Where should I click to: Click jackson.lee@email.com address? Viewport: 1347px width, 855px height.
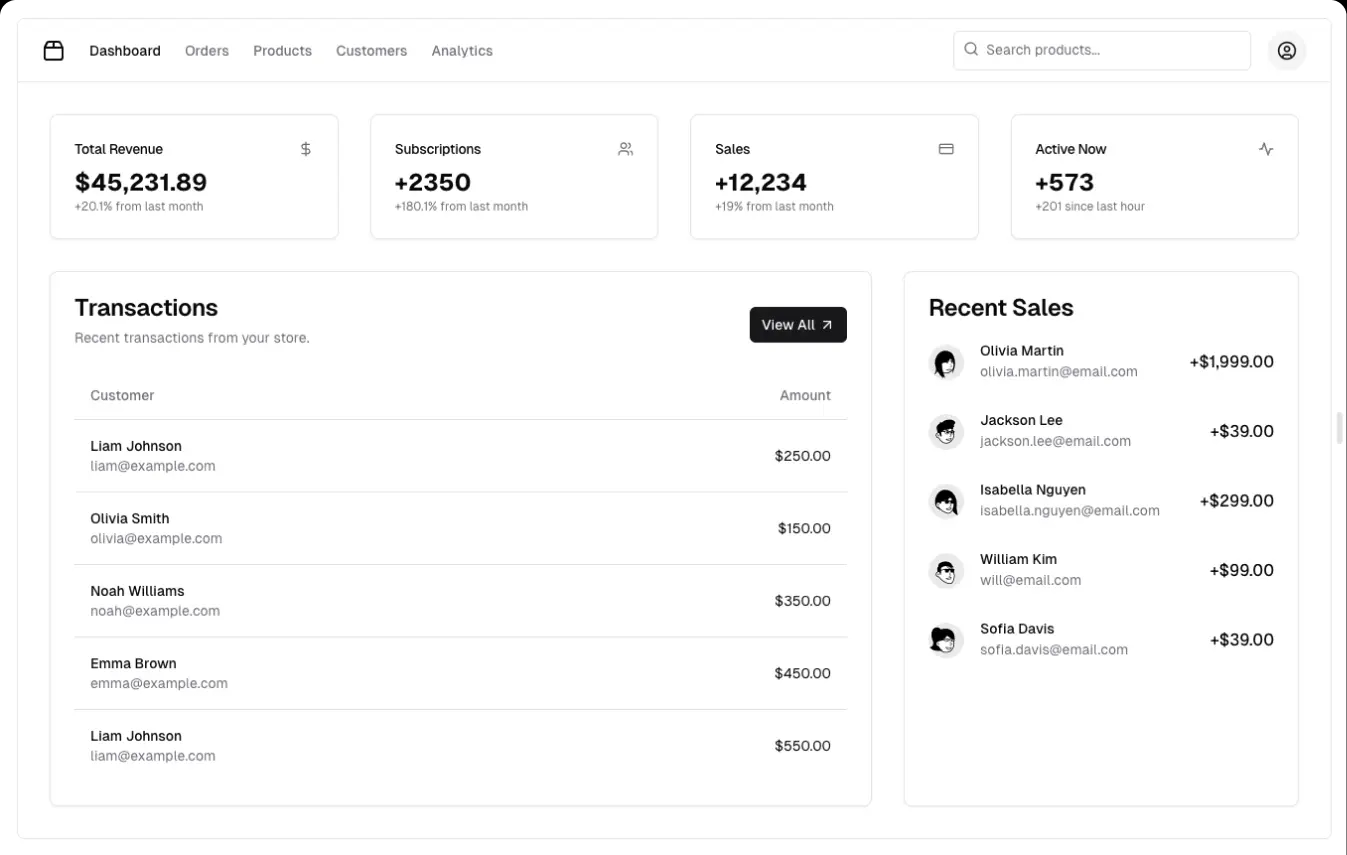coord(1055,441)
